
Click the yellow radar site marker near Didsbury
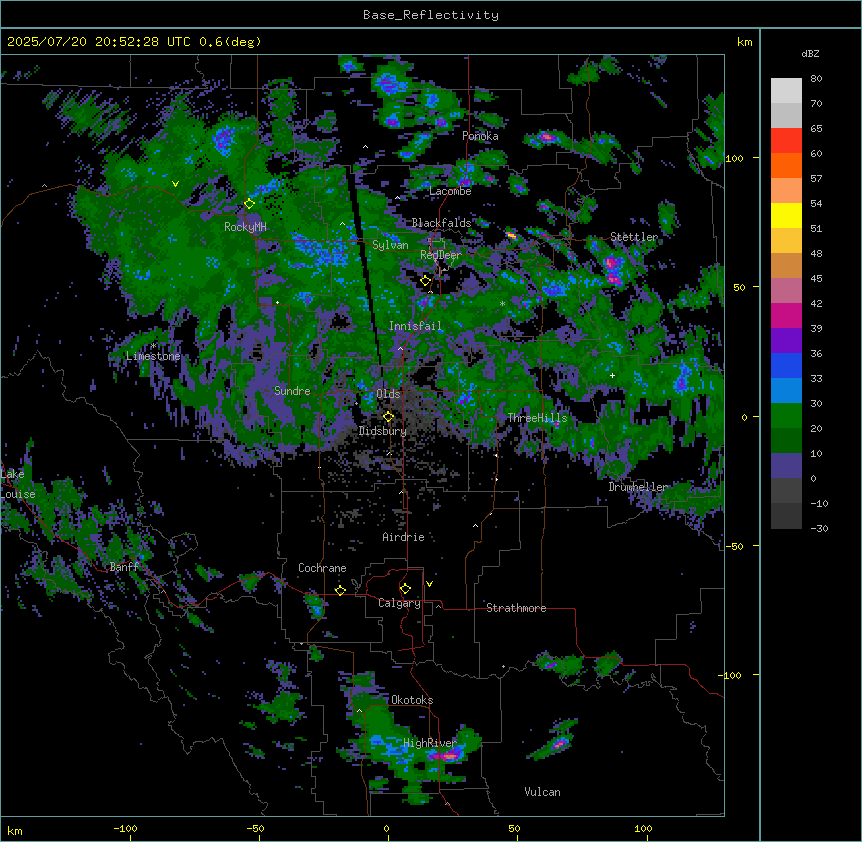tap(388, 417)
